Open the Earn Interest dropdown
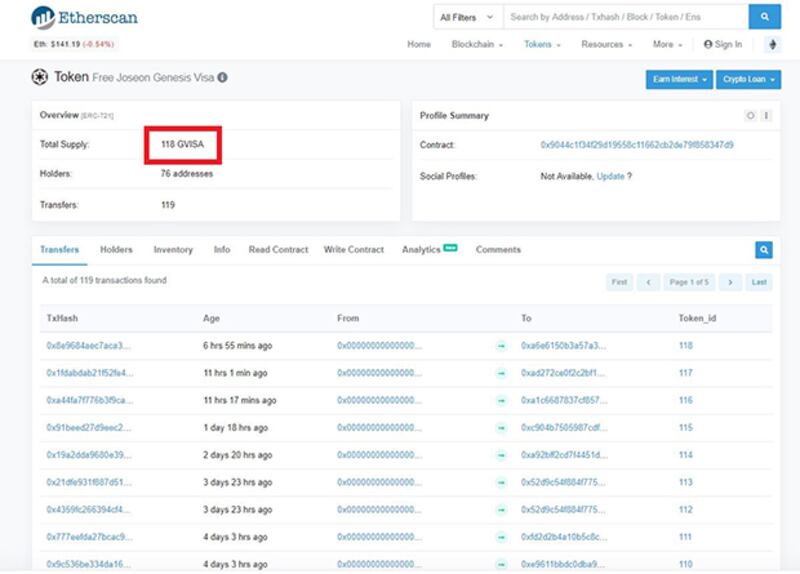The height and width of the screenshot is (574, 800). pos(679,80)
